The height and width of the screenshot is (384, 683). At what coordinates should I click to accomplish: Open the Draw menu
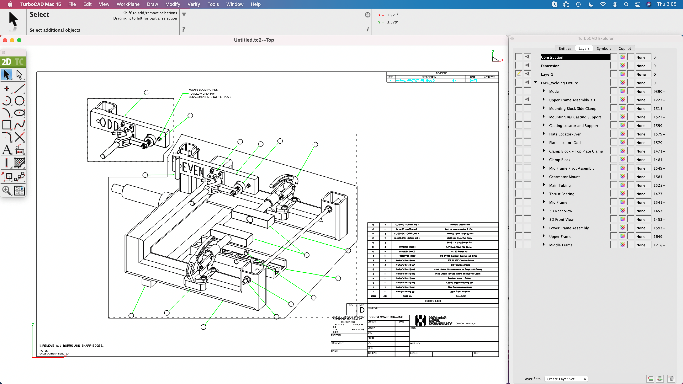click(152, 4)
